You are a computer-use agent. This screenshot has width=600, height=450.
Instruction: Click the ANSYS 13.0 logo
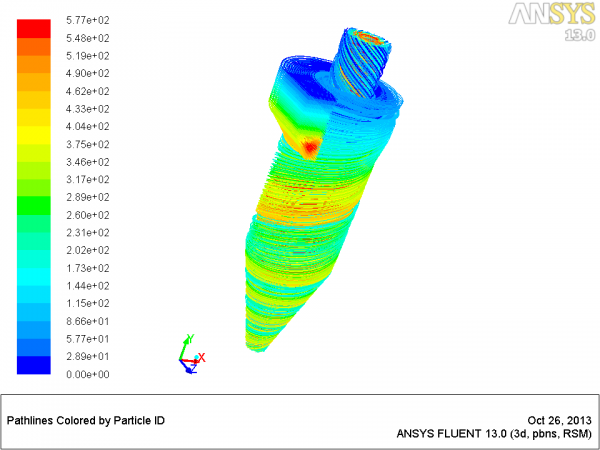pyautogui.click(x=552, y=20)
